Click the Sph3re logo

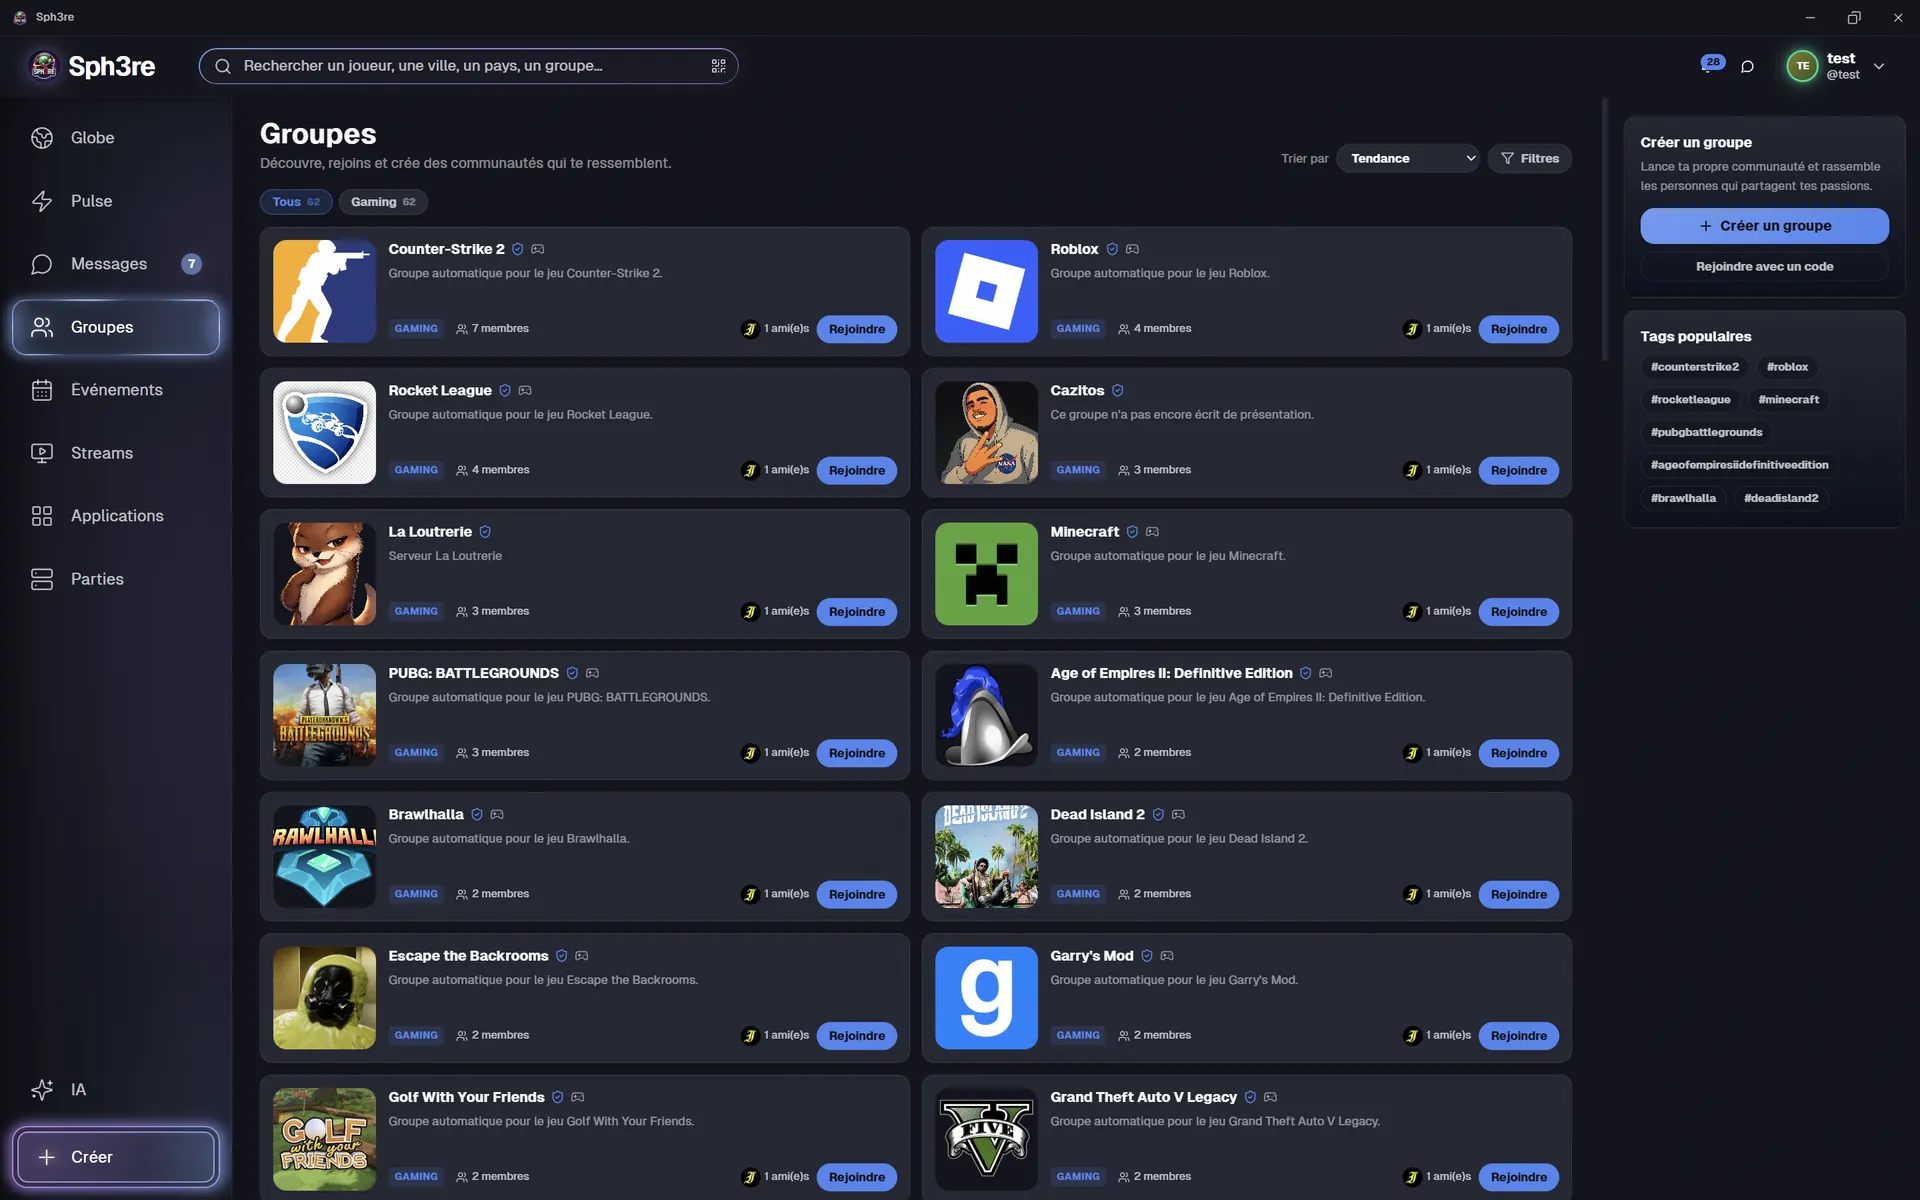click(x=92, y=66)
